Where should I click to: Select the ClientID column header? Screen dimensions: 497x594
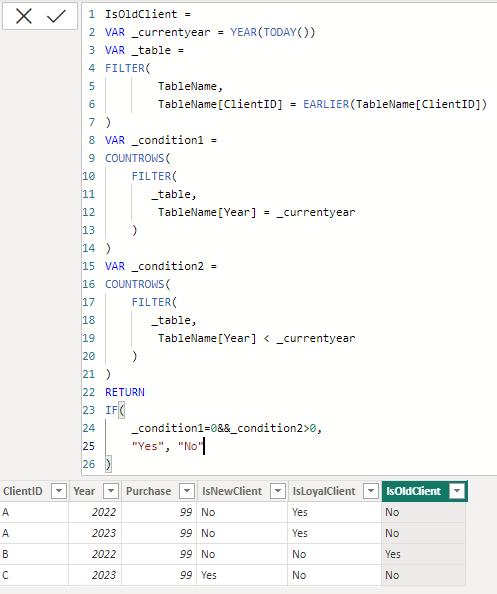23,491
